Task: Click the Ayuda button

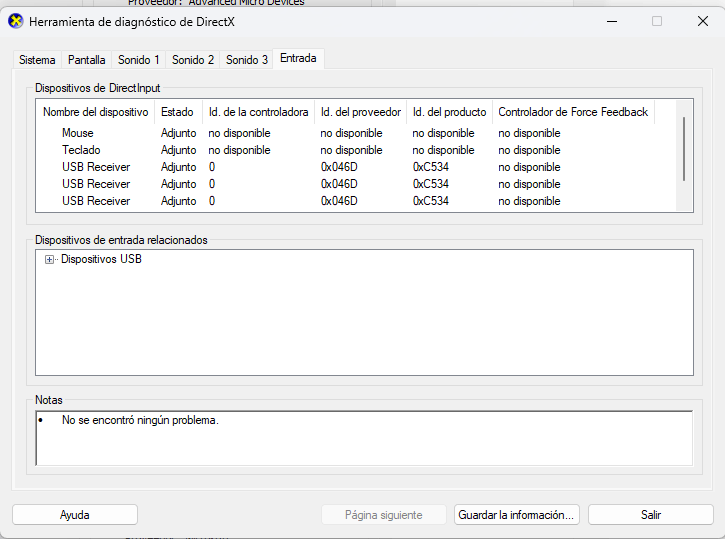Action: [75, 514]
